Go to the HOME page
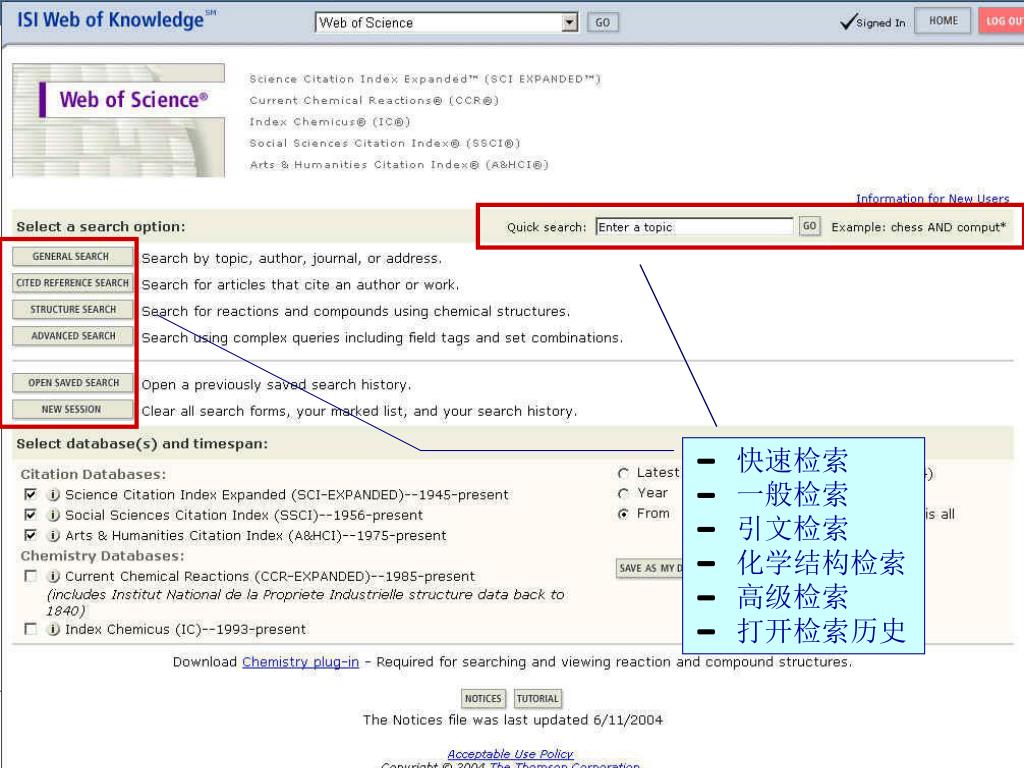1024x768 pixels. click(942, 22)
